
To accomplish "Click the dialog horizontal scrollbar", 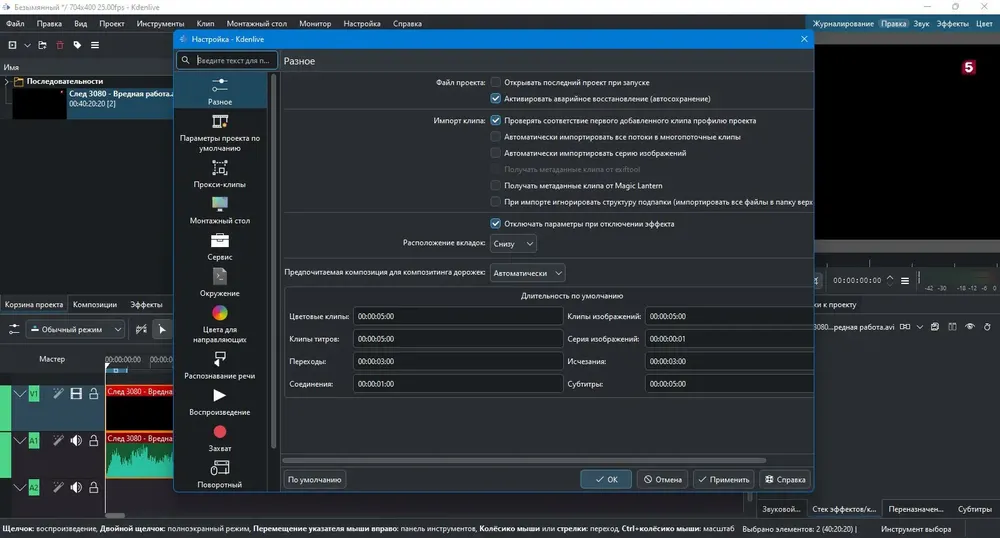I will click(524, 460).
